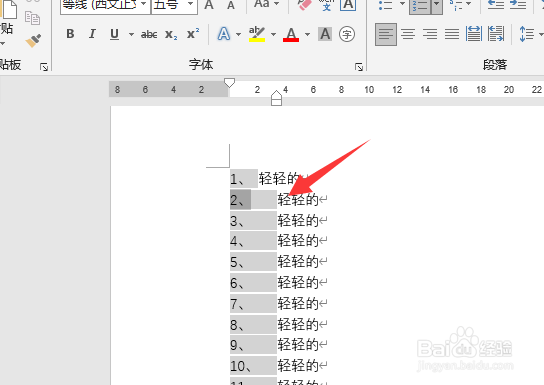Click in list line 8 text 轻轻的
The height and width of the screenshot is (385, 544).
point(298,325)
